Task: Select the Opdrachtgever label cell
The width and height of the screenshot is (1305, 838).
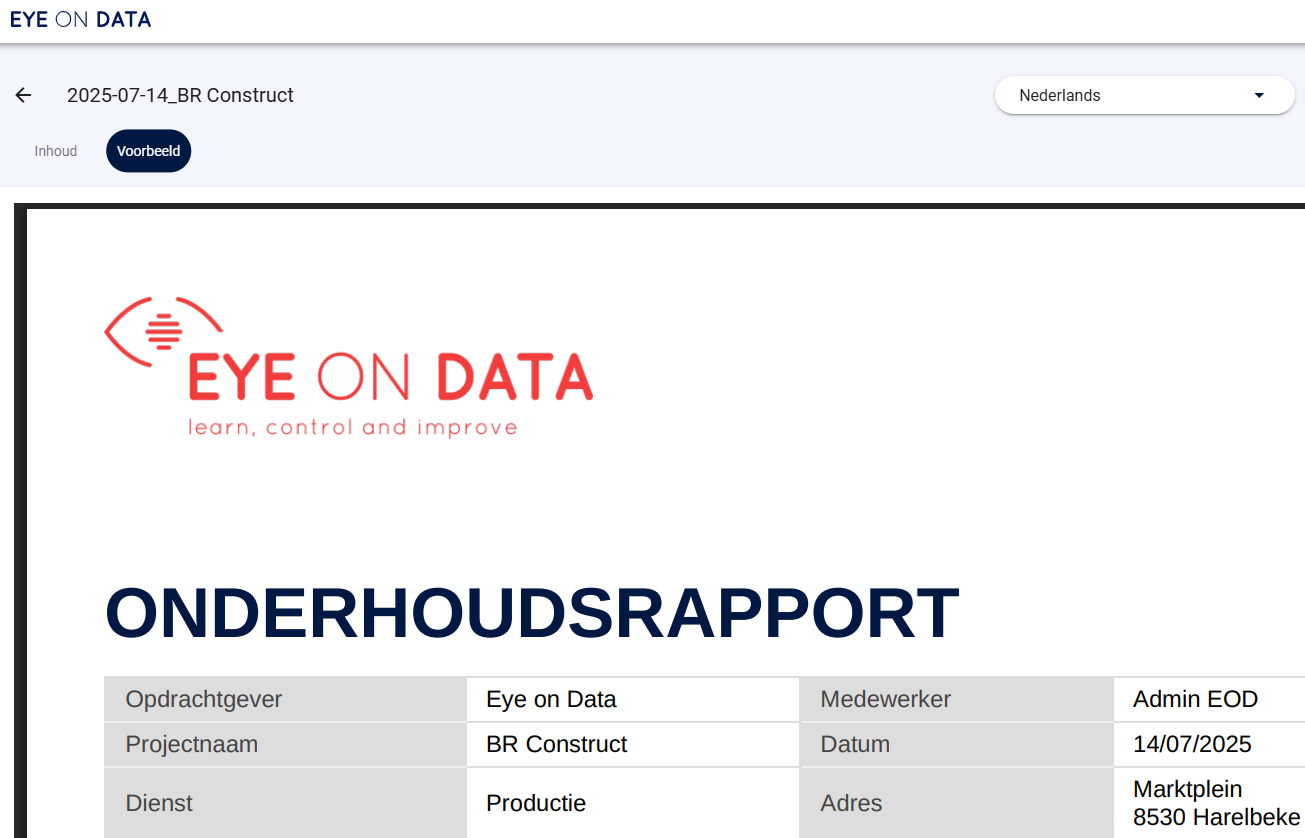Action: click(x=284, y=699)
